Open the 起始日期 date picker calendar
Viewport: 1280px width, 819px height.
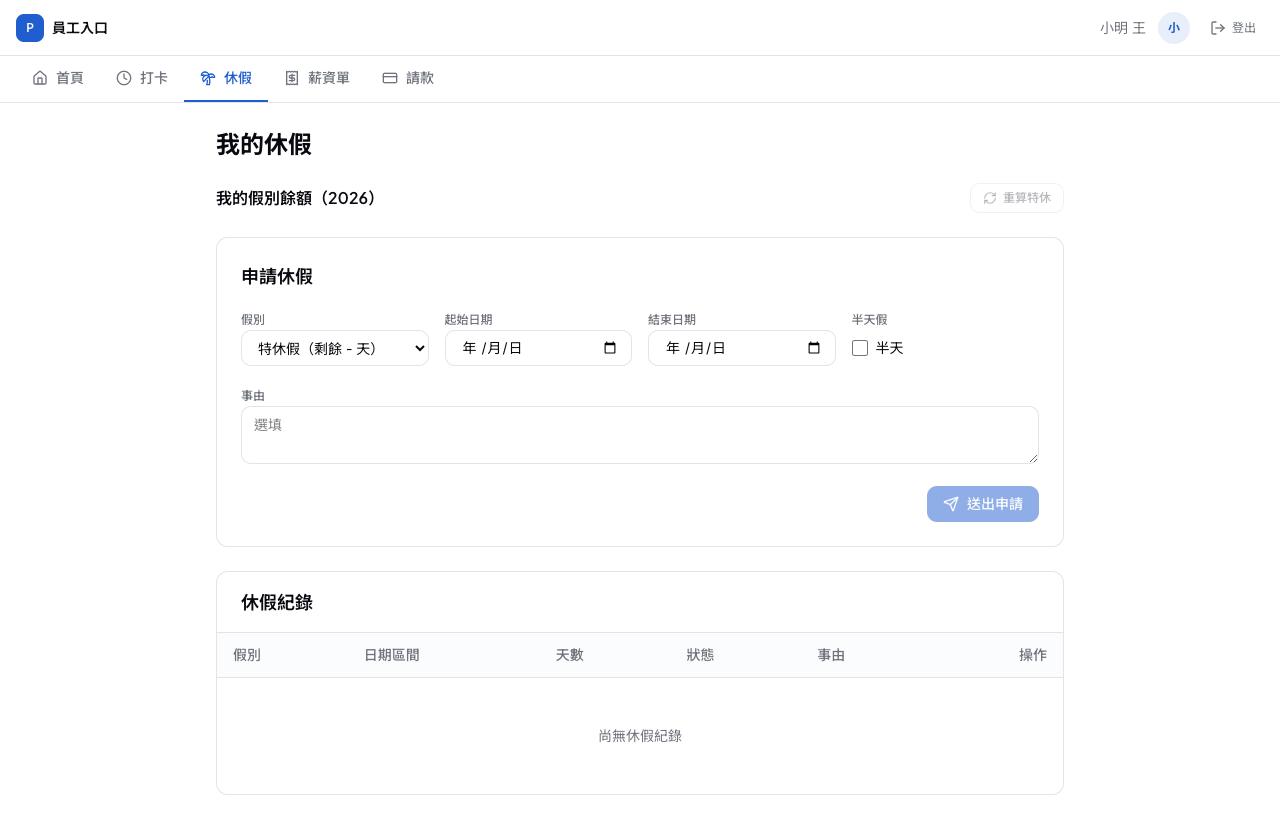pyautogui.click(x=610, y=348)
